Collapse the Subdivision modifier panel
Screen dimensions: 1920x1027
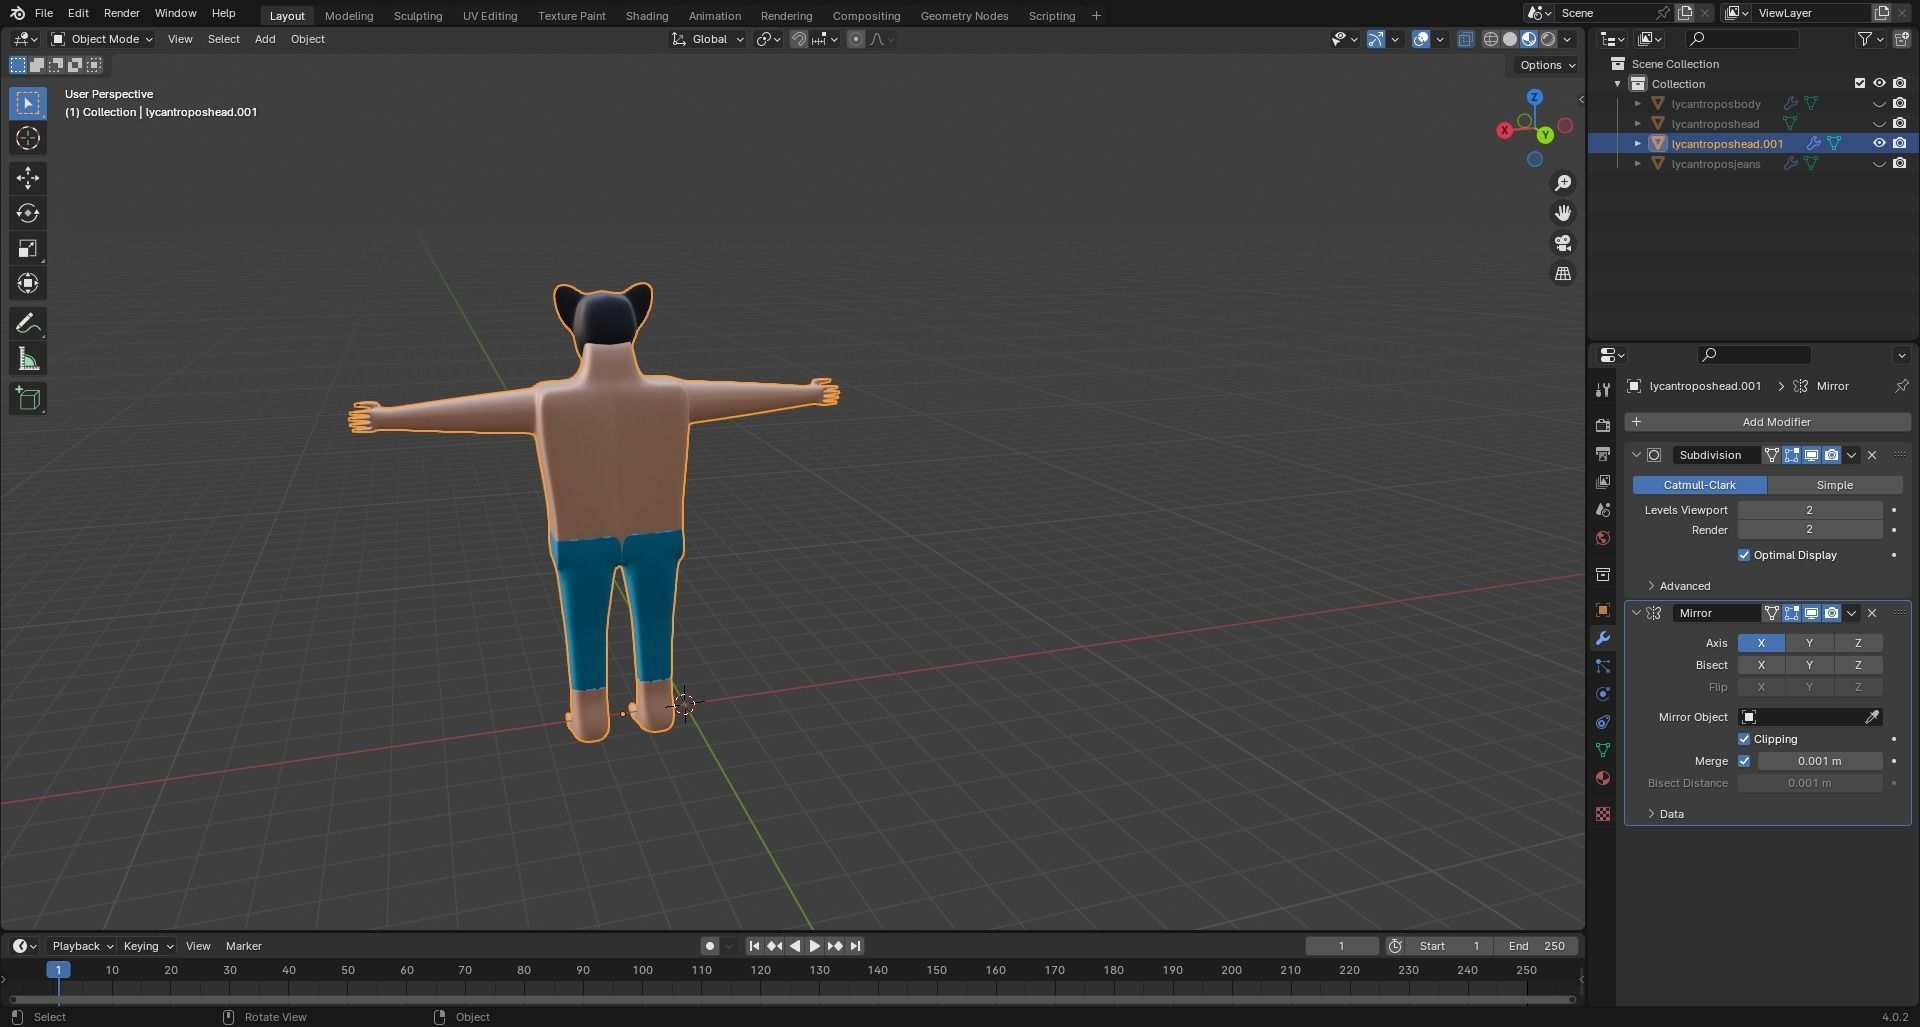click(x=1637, y=455)
